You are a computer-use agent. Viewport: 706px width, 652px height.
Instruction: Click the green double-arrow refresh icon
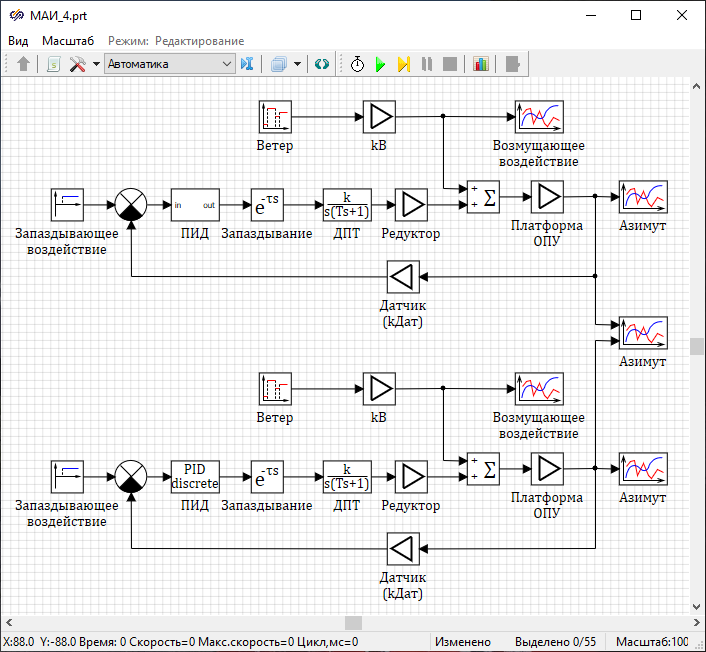pos(322,64)
